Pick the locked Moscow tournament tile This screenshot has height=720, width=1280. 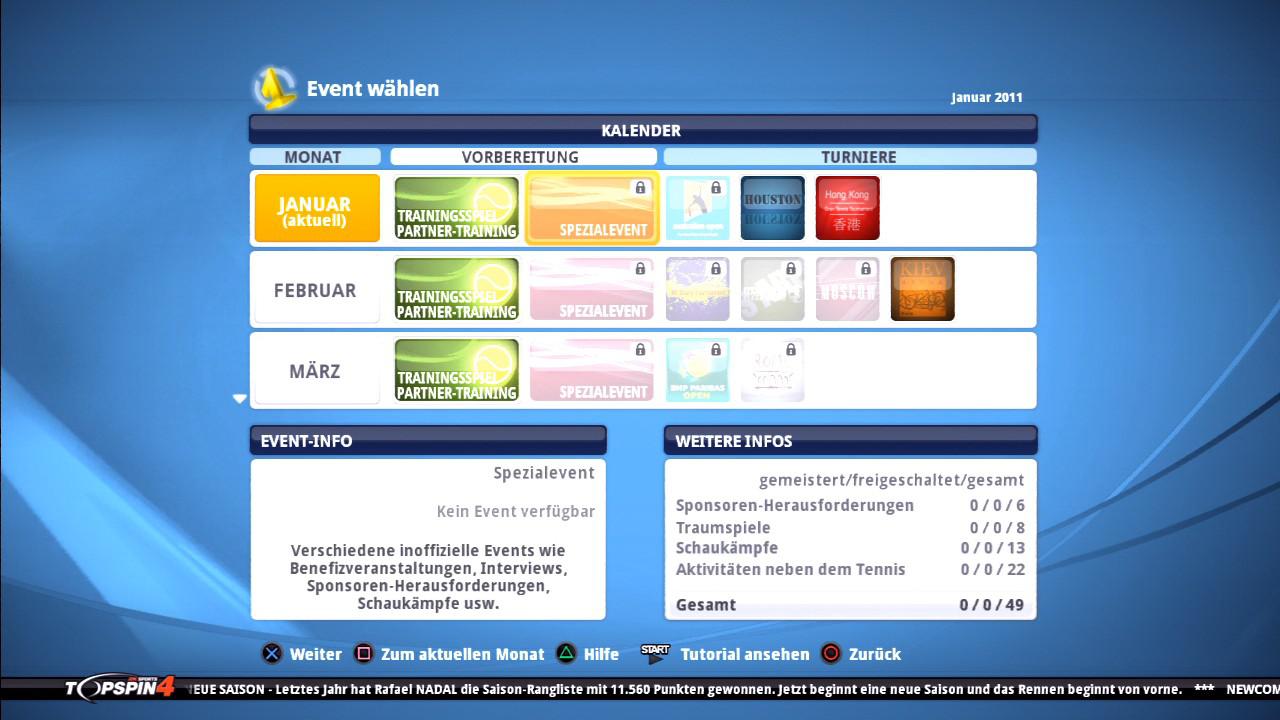848,289
